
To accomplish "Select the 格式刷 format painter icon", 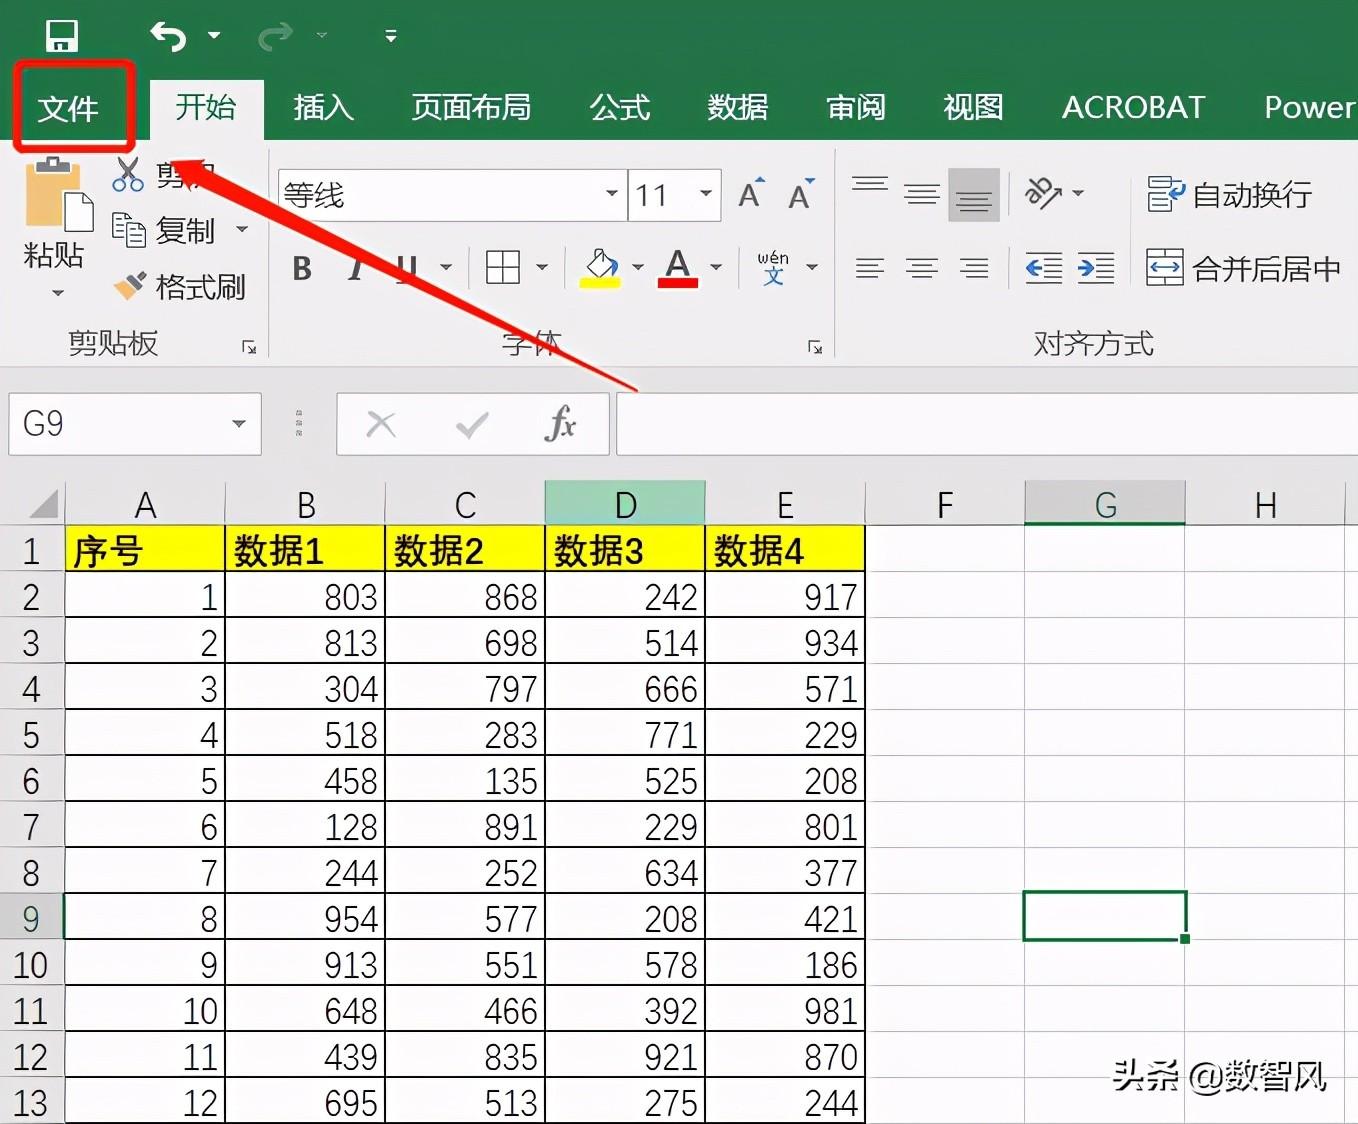I will pyautogui.click(x=129, y=285).
